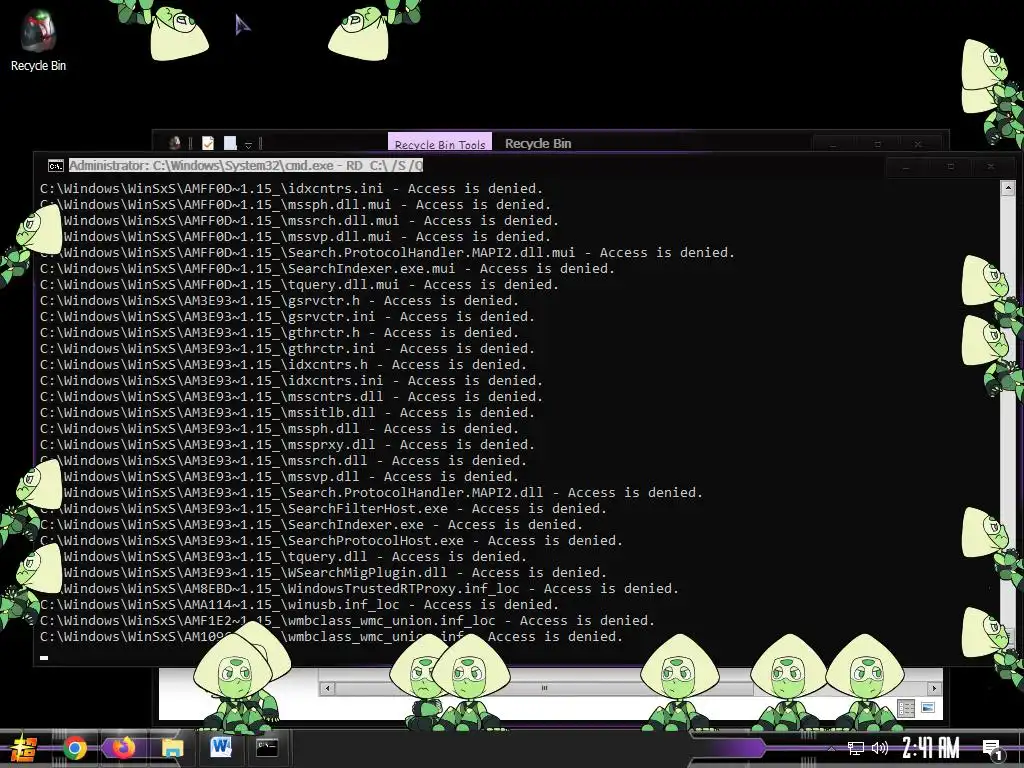This screenshot has height=768, width=1024.
Task: Click the right arrow of Recycle Bin scrollbar
Action: [x=934, y=688]
